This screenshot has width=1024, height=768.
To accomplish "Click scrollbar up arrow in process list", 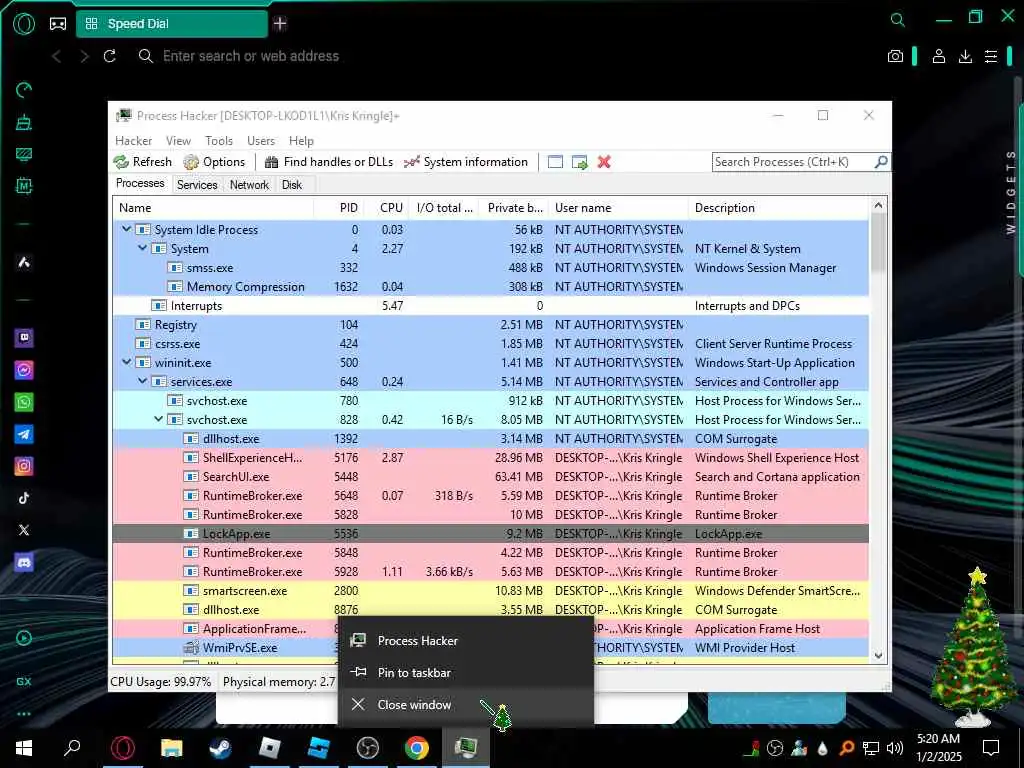I will [878, 206].
